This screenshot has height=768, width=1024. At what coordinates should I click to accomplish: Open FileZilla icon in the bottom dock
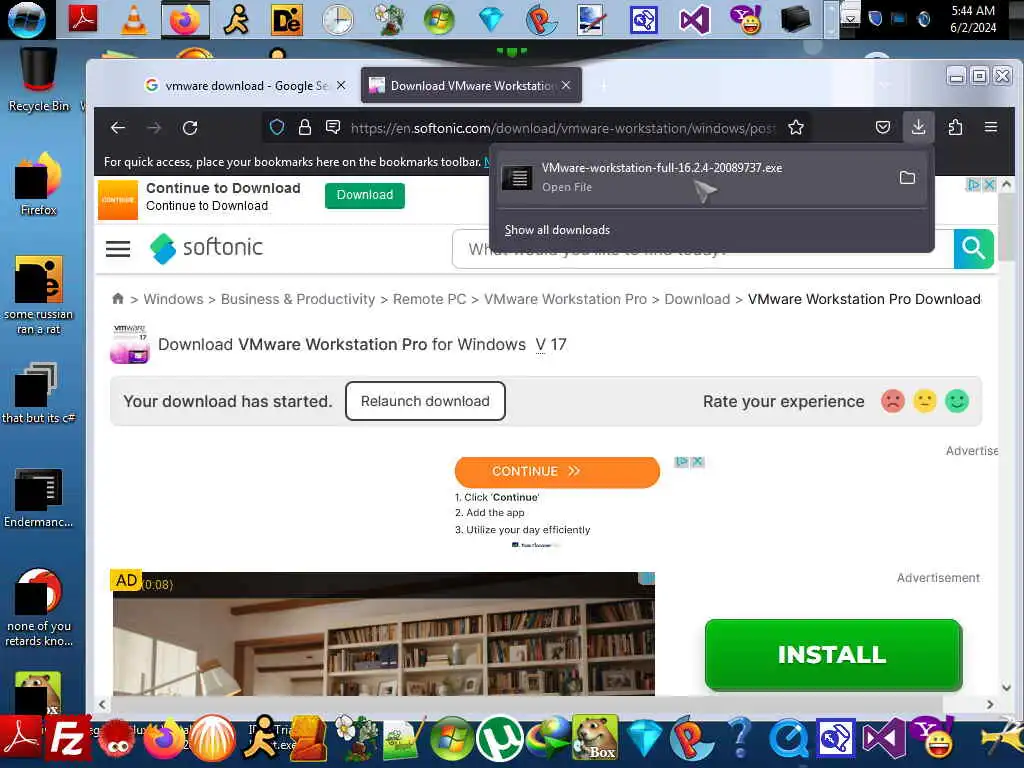(x=67, y=740)
